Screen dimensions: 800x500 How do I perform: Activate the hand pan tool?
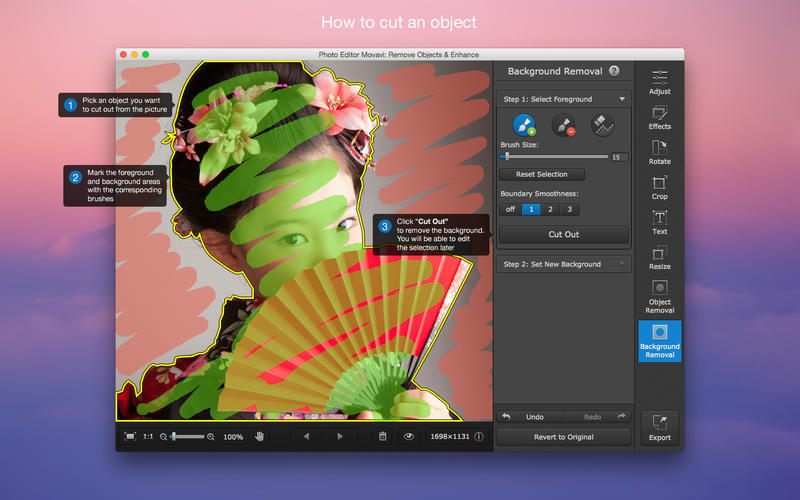260,436
